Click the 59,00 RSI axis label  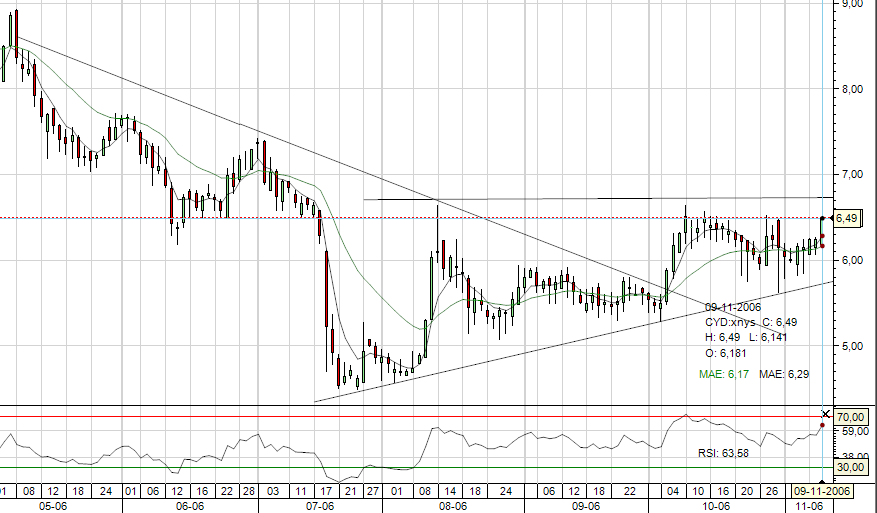pyautogui.click(x=855, y=431)
